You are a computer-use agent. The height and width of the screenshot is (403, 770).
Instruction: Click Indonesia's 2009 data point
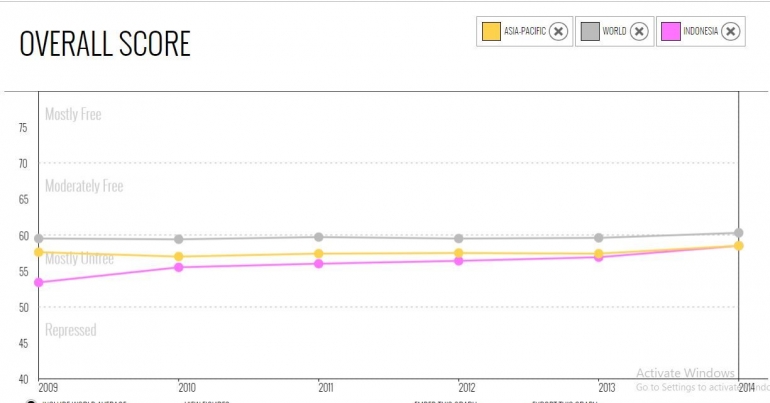39,283
